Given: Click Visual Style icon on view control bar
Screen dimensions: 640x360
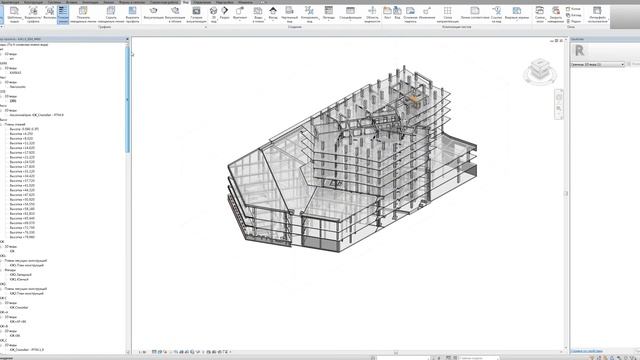Looking at the screenshot, I should pyautogui.click(x=160, y=352).
